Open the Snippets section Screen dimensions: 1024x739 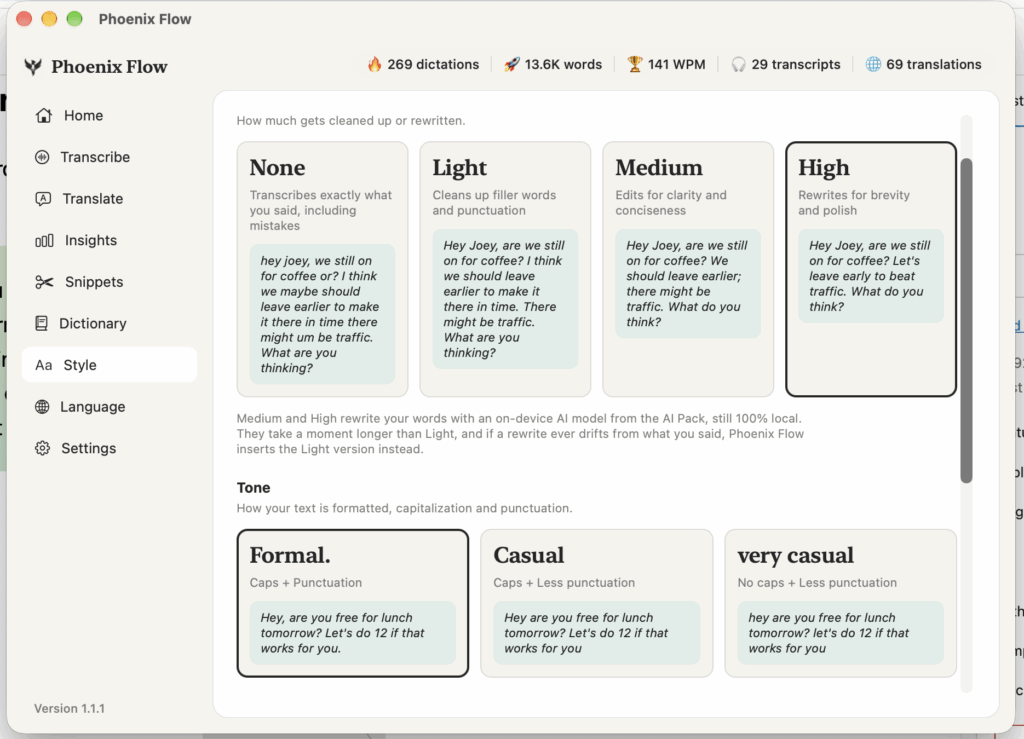click(x=109, y=282)
